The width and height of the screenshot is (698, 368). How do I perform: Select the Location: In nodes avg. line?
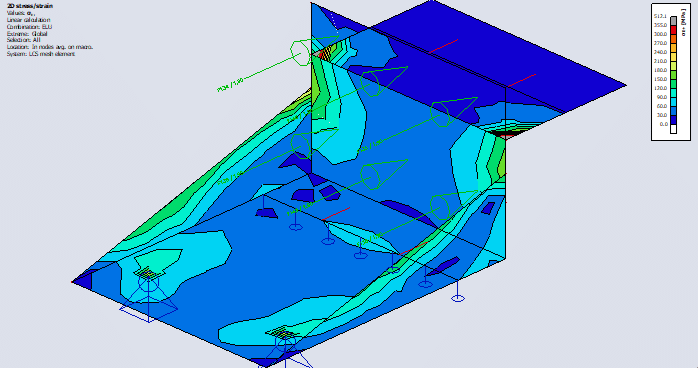click(x=50, y=47)
